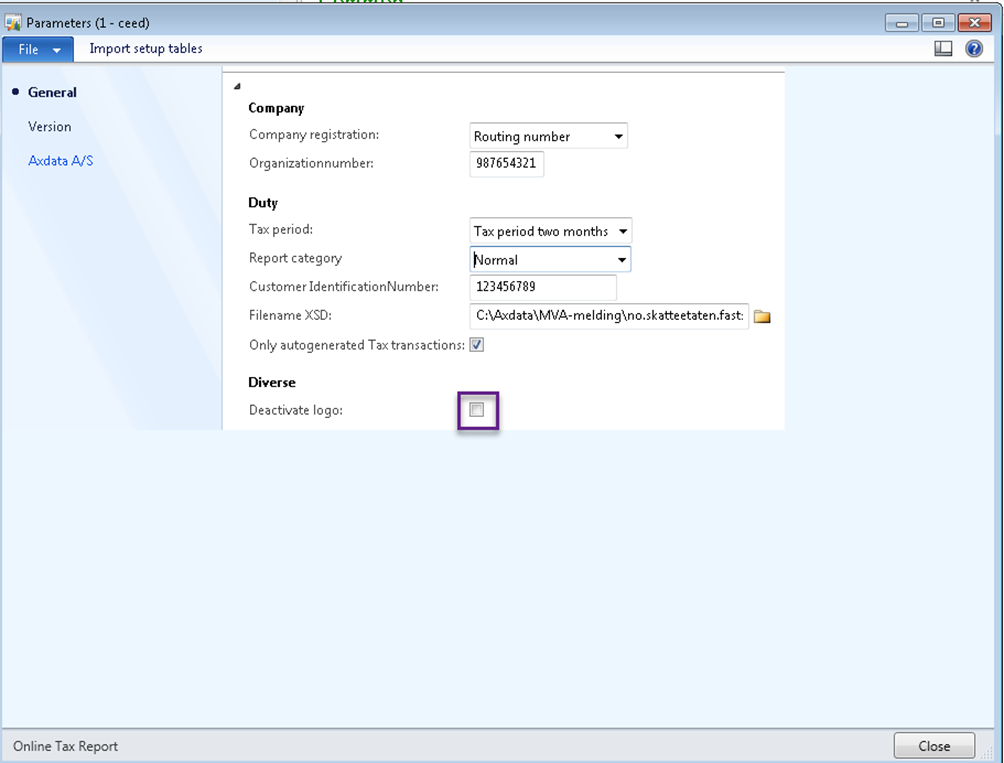Viewport: 1004px width, 763px height.
Task: Maximize the Parameters window
Action: (x=938, y=23)
